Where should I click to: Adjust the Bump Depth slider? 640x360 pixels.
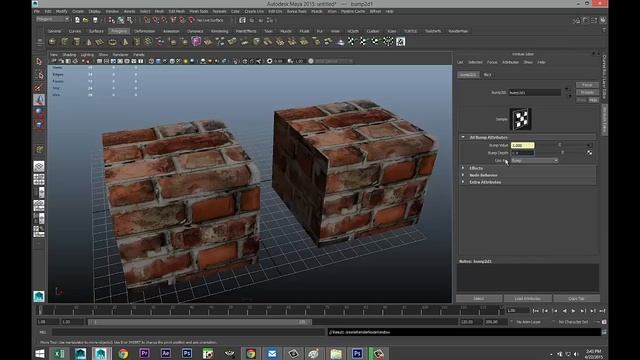[562, 153]
